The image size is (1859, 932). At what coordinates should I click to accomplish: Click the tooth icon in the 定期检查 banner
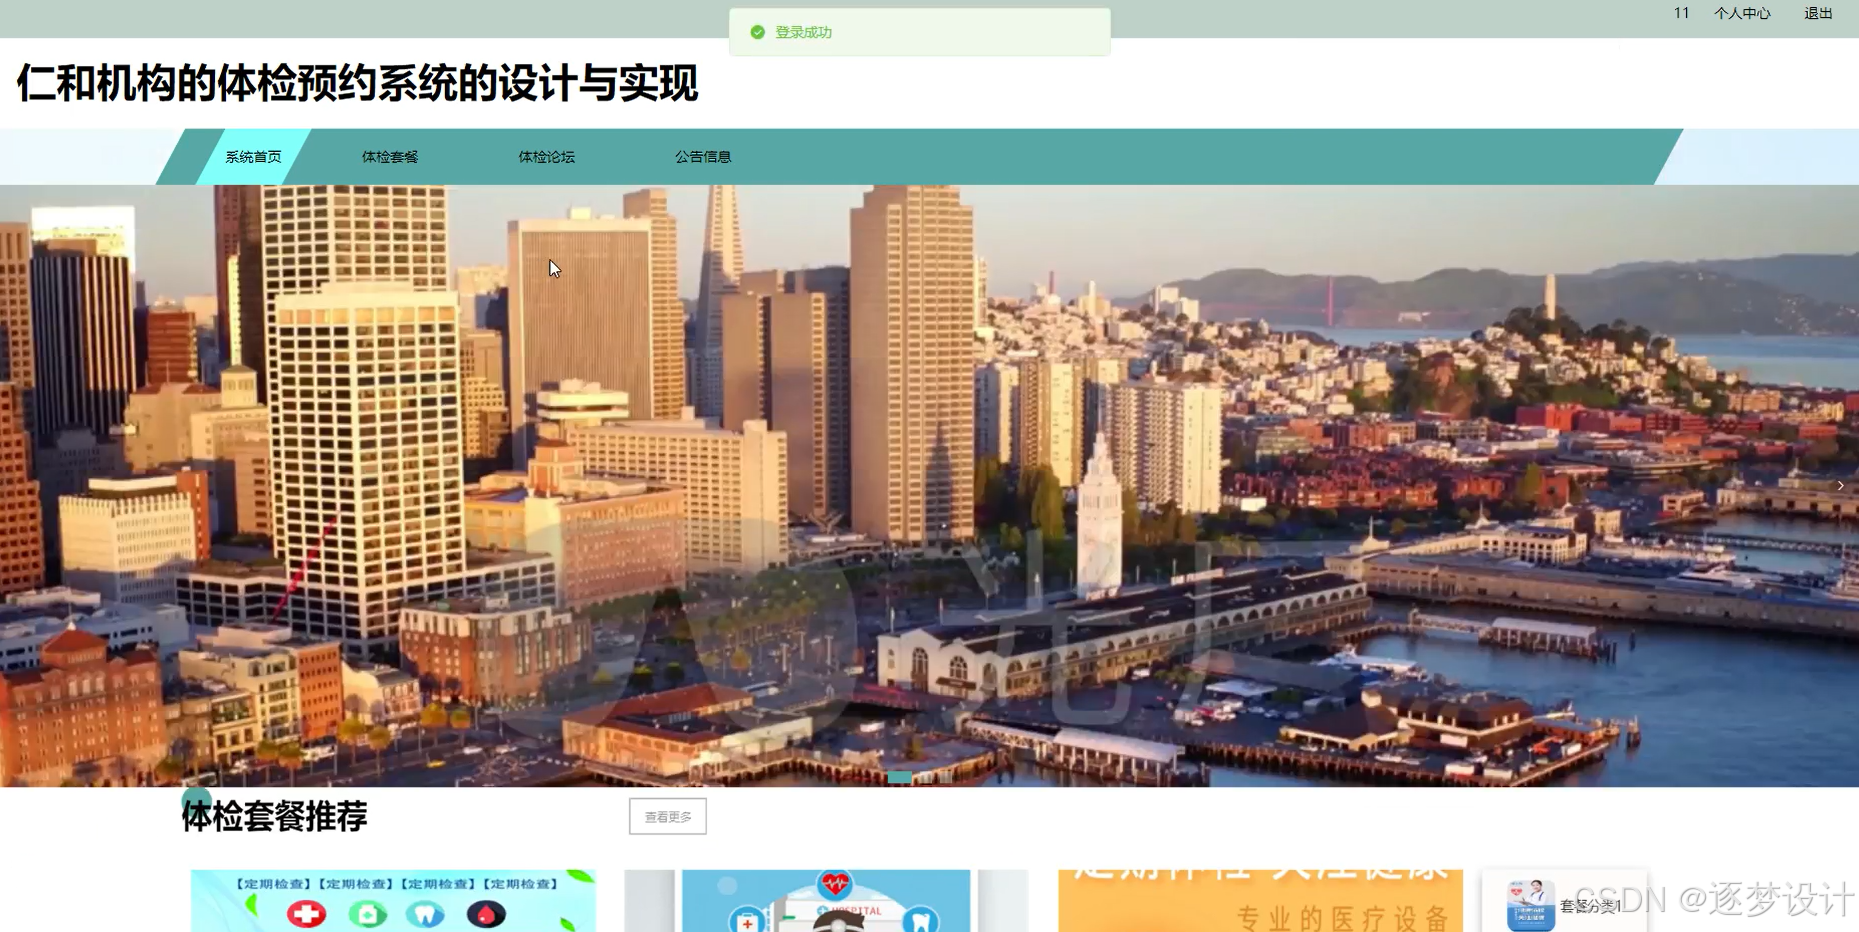point(427,913)
